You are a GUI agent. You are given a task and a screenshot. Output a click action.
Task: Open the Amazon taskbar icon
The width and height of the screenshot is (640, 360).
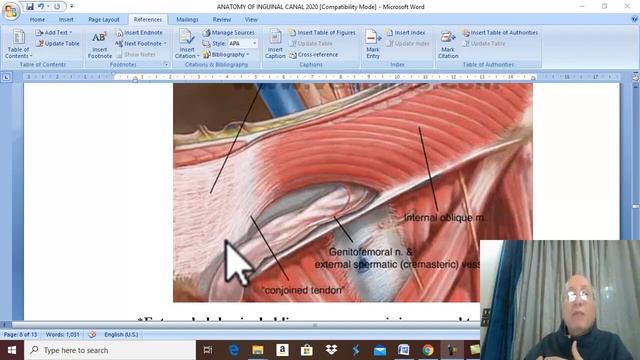coord(282,350)
